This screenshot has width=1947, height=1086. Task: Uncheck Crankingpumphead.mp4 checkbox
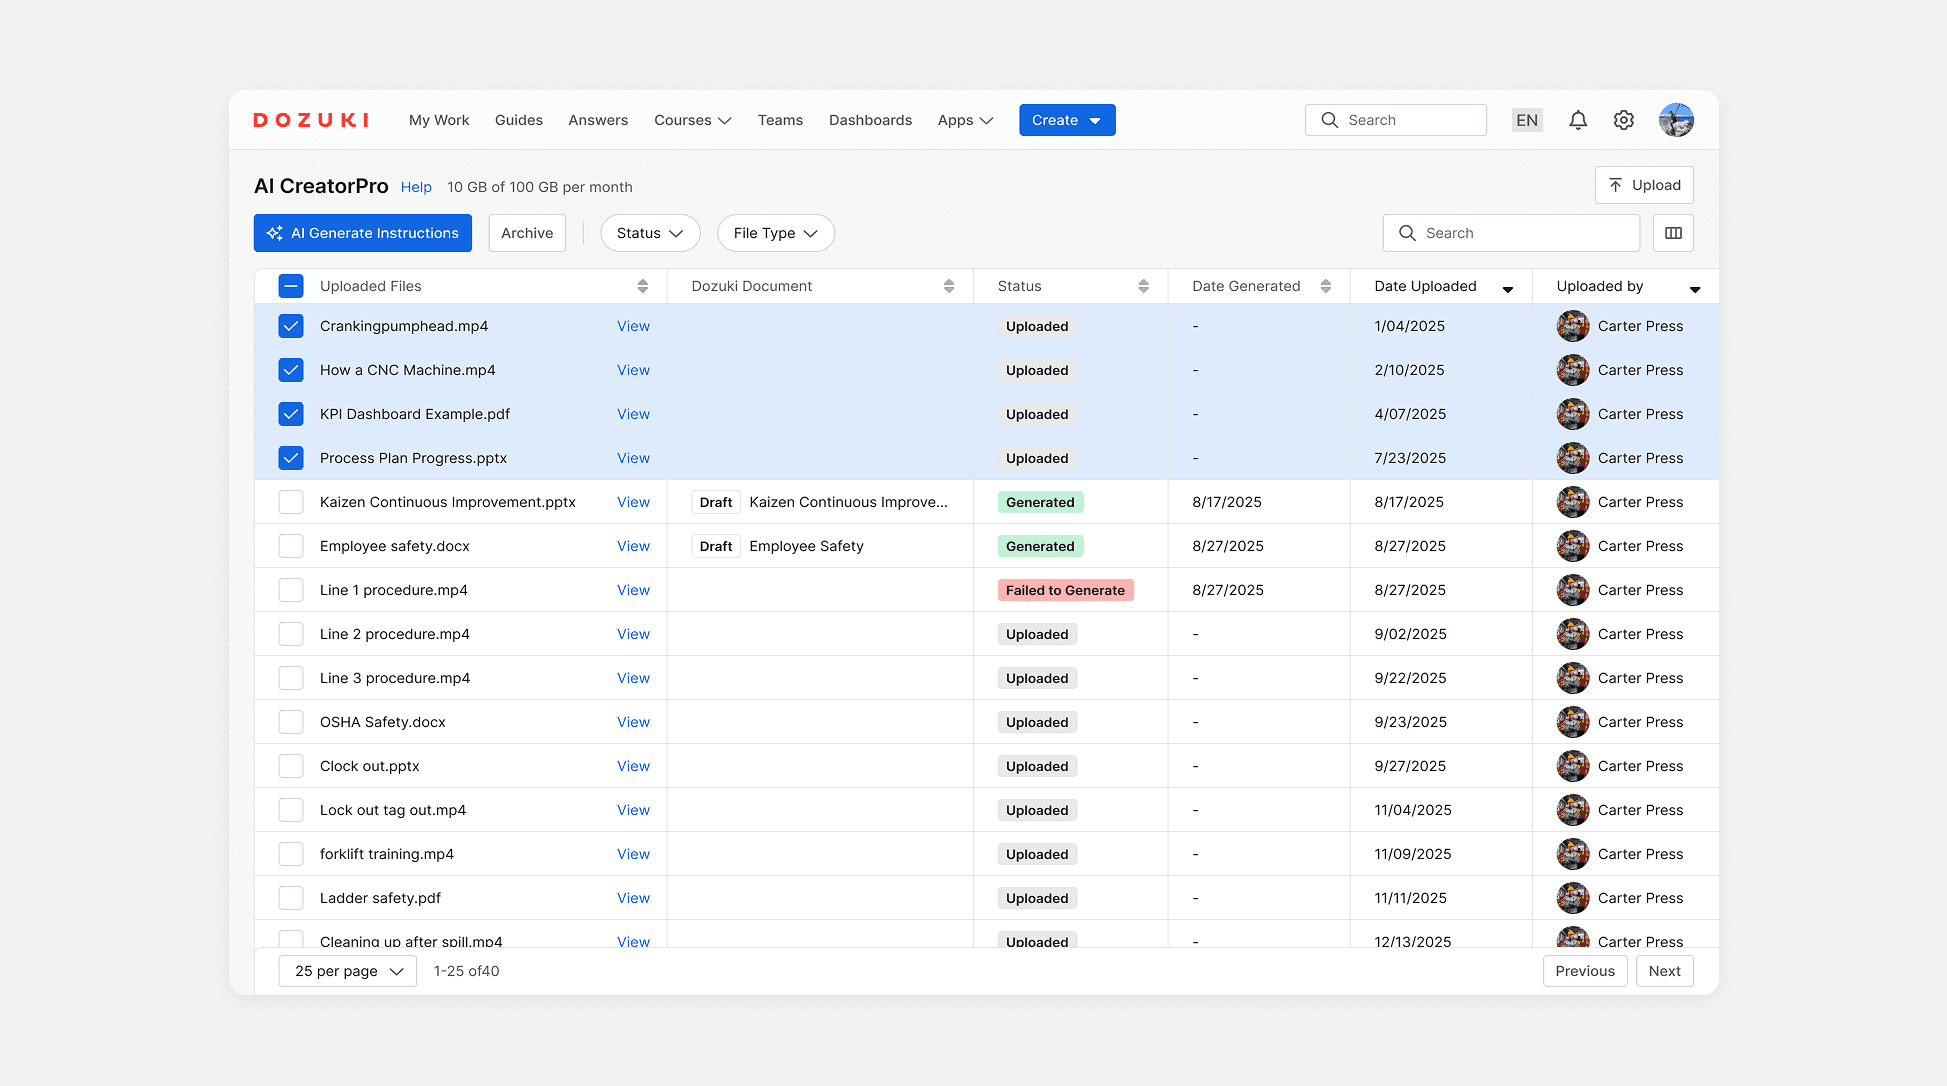291,326
